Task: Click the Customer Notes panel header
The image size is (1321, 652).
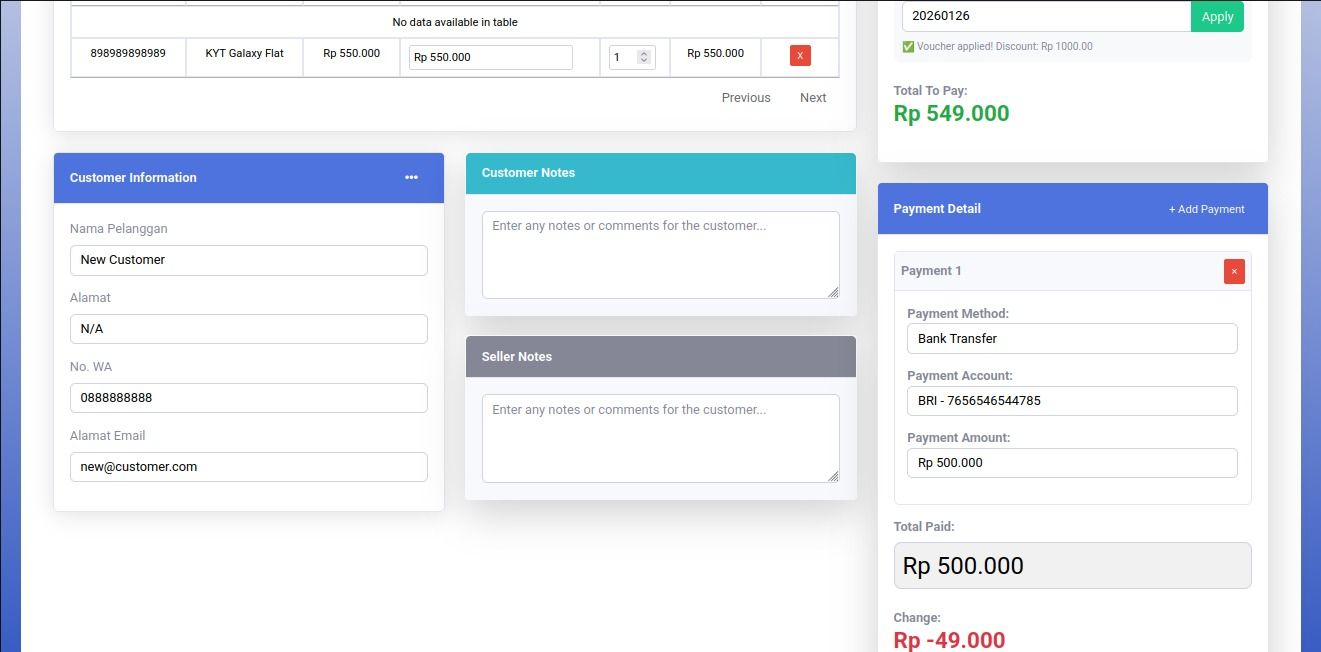Action: pyautogui.click(x=661, y=173)
